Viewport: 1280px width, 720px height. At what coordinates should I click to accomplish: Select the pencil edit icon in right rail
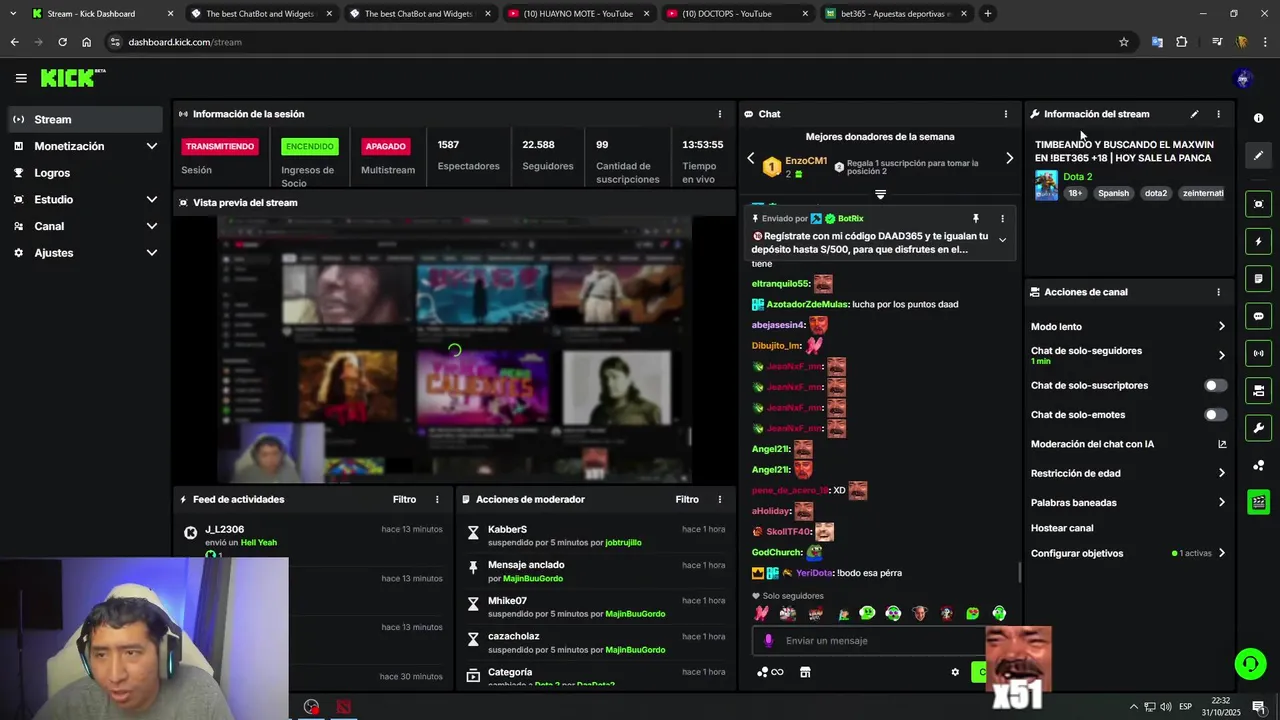(x=1258, y=156)
